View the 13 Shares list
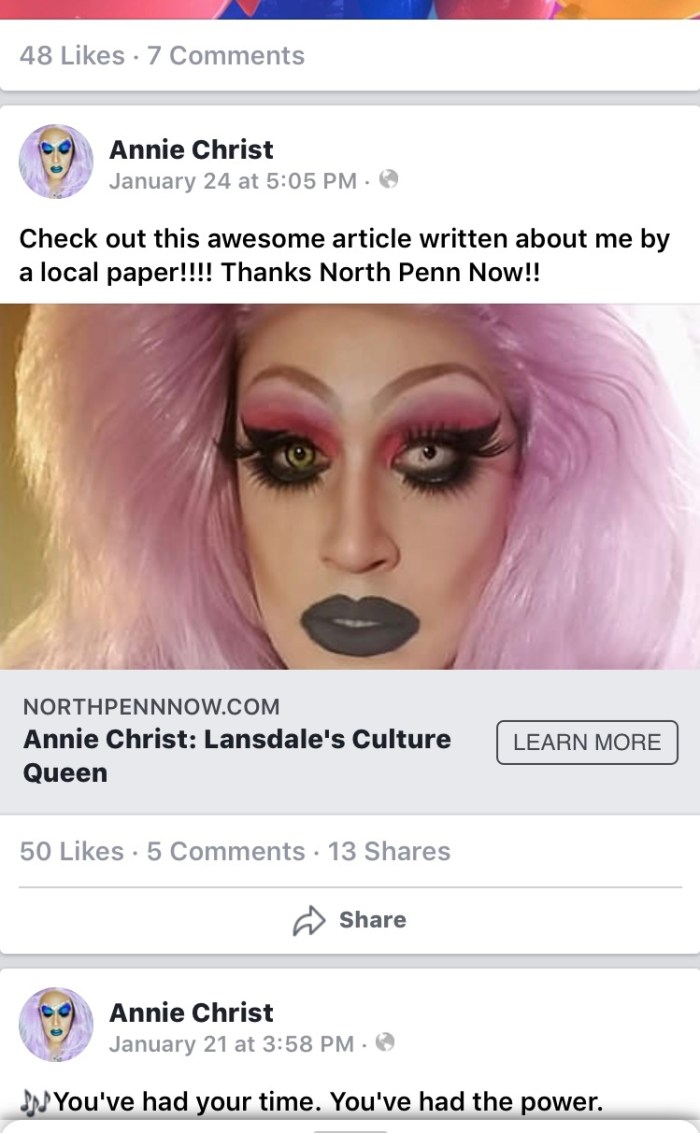 389,851
